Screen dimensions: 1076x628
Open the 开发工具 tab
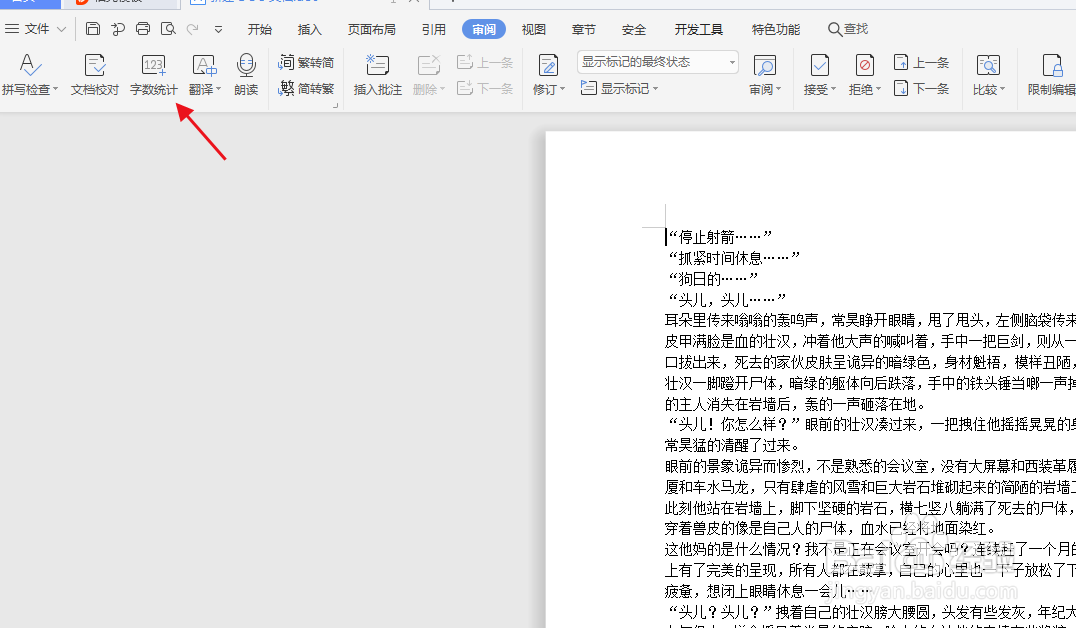tap(699, 30)
